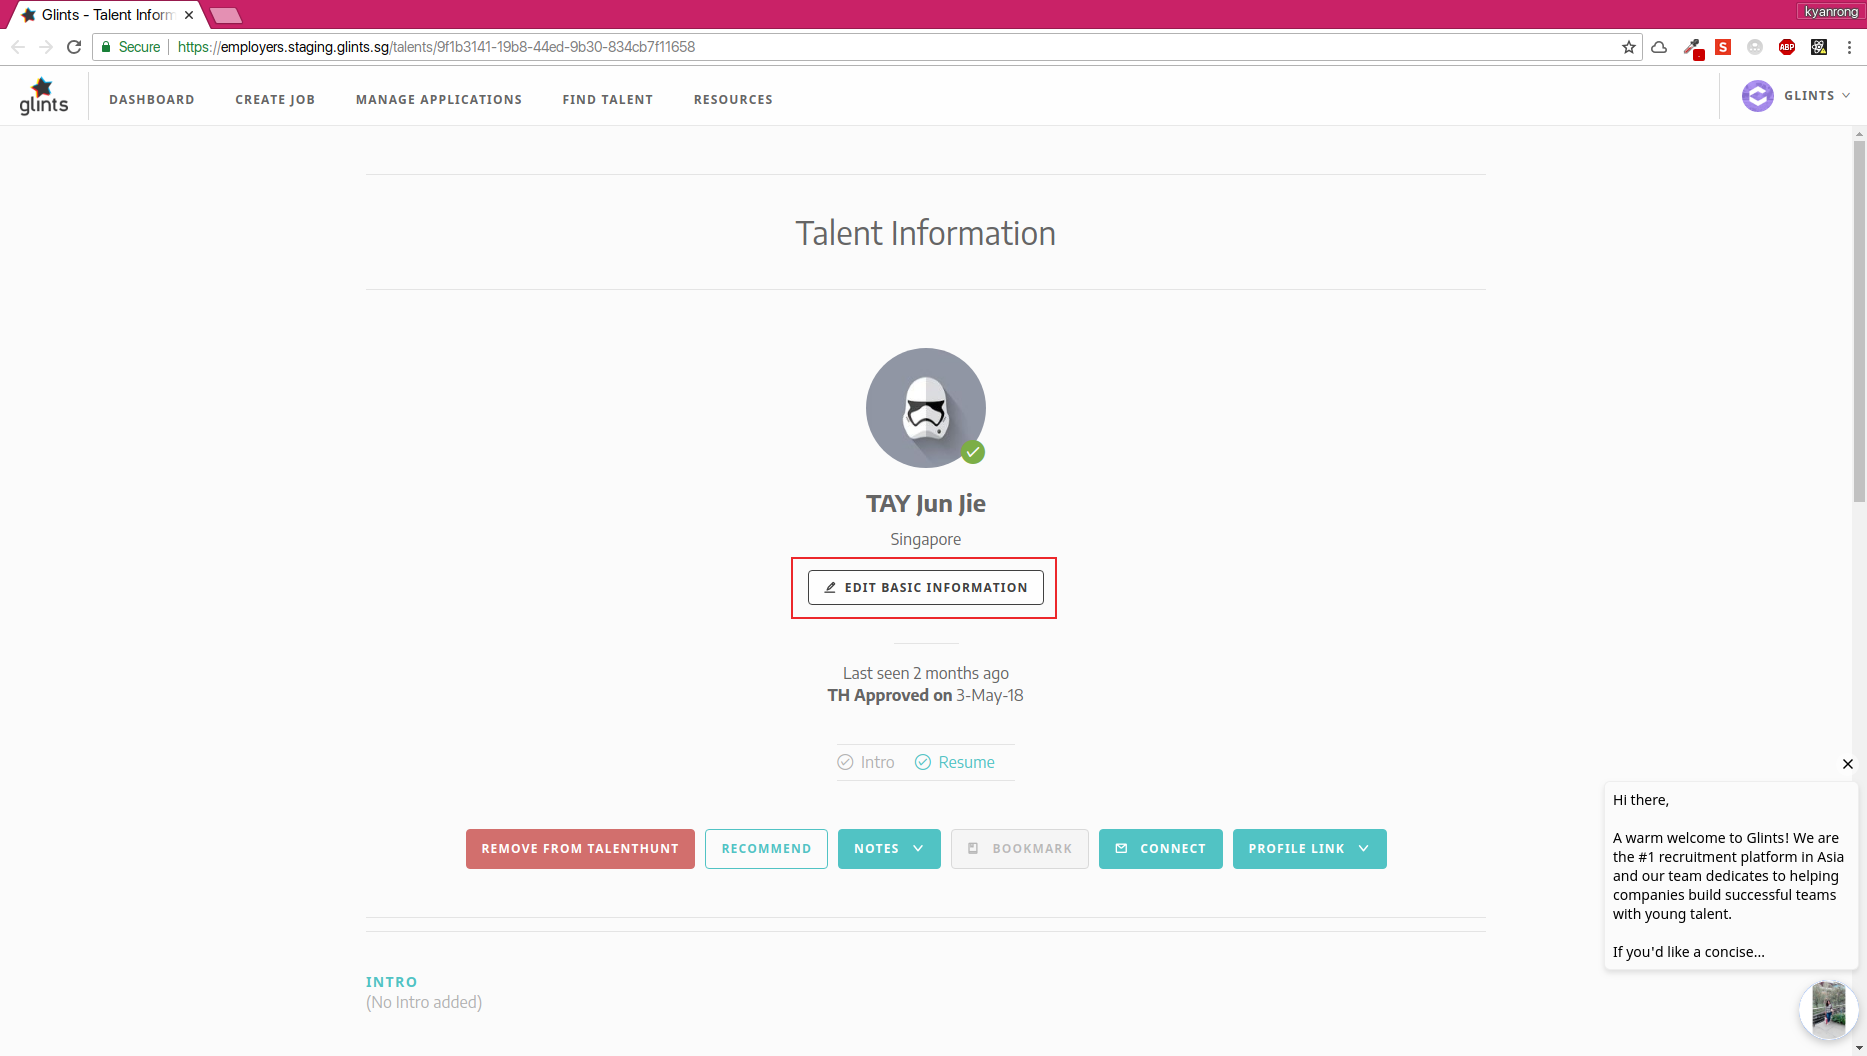Click the pencil icon on Edit Basic Information
Viewport: 1867px width, 1056px height.
point(829,587)
